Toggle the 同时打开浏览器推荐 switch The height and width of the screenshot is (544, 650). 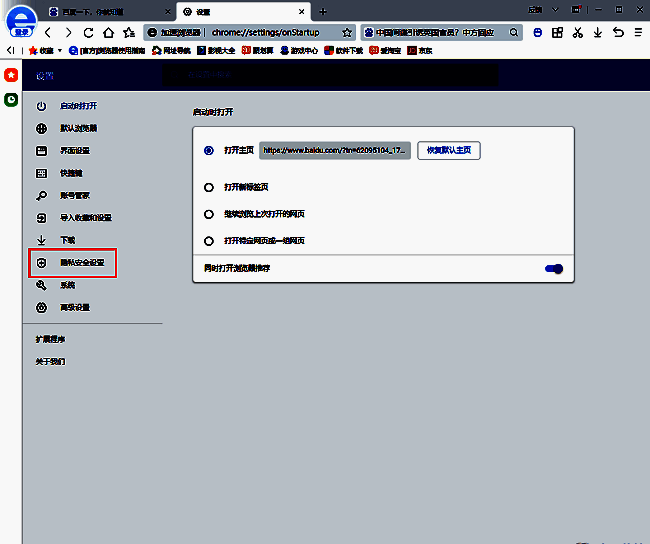(x=554, y=268)
